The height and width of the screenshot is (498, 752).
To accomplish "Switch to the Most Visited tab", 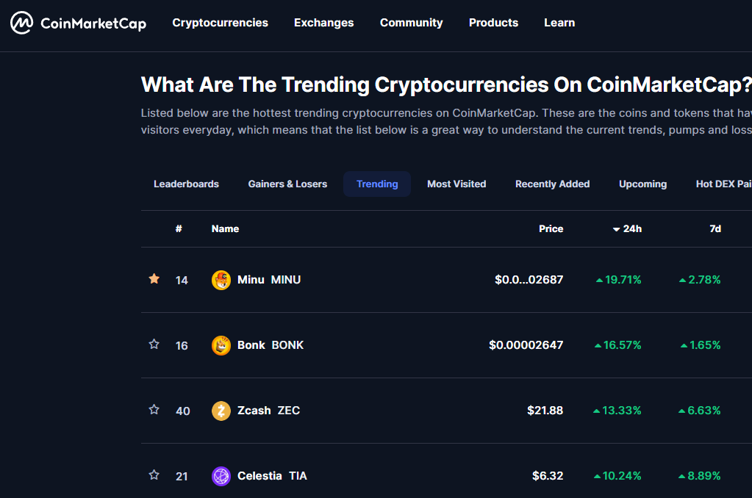I will (456, 184).
